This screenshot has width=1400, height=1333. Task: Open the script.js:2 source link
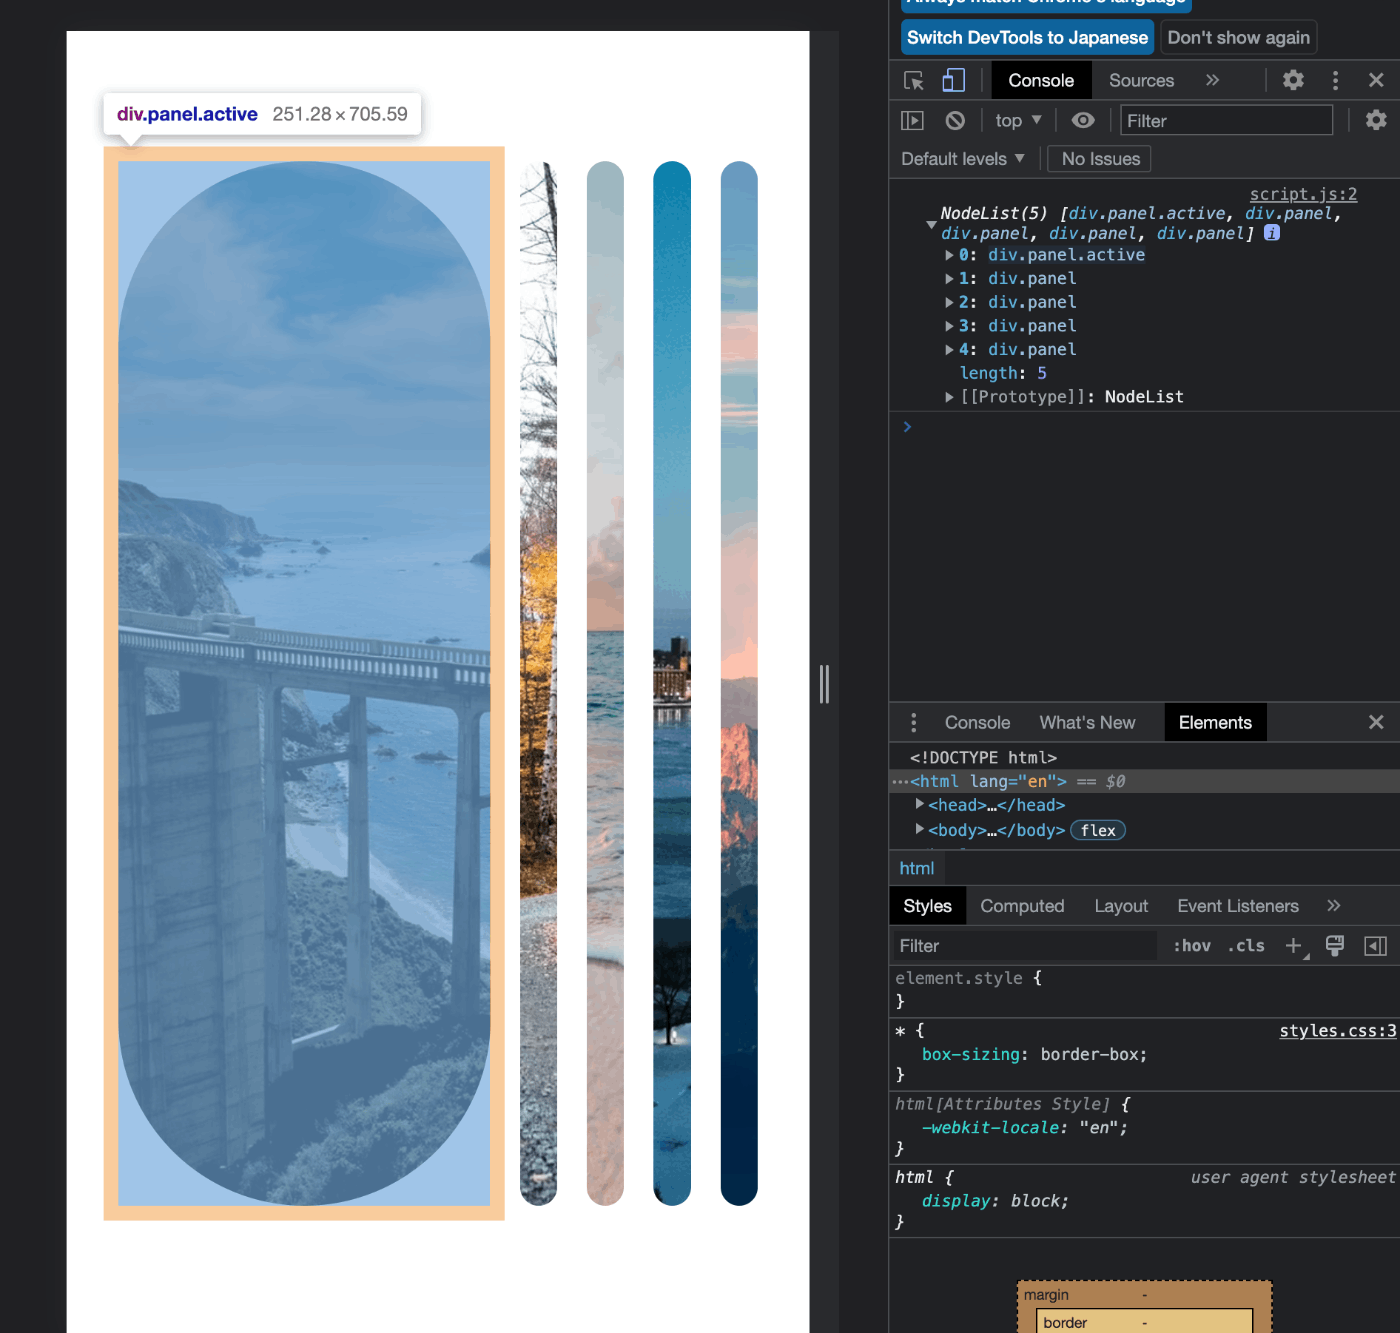click(x=1303, y=194)
